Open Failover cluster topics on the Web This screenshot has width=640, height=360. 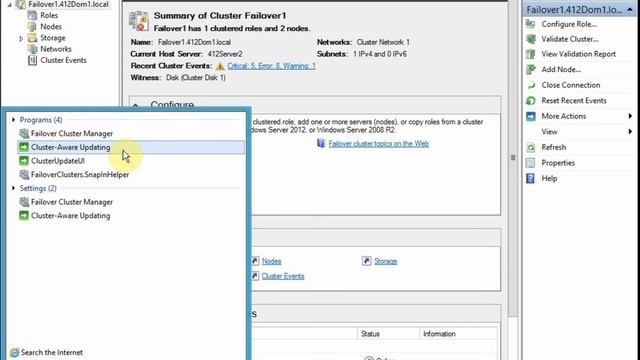pyautogui.click(x=378, y=143)
